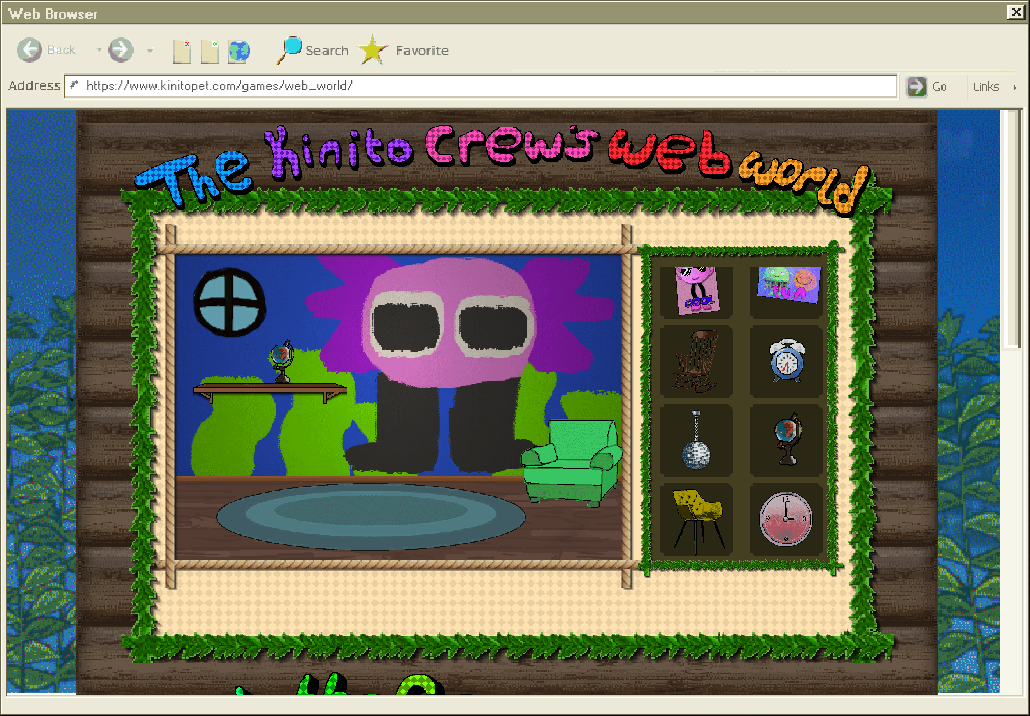
Task: Select the pink "Cool" poster item
Action: 695,290
